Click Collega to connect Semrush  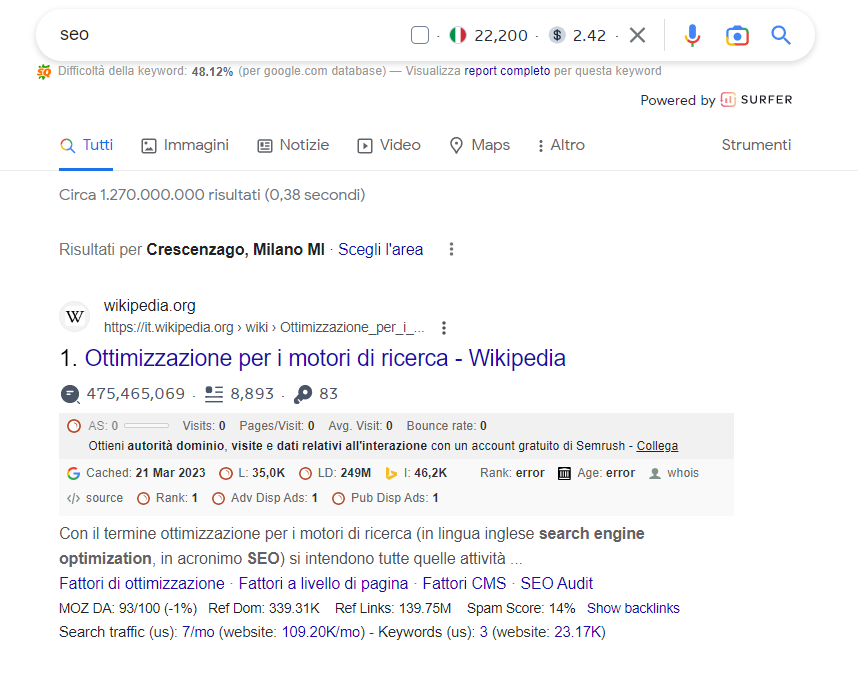coord(657,446)
